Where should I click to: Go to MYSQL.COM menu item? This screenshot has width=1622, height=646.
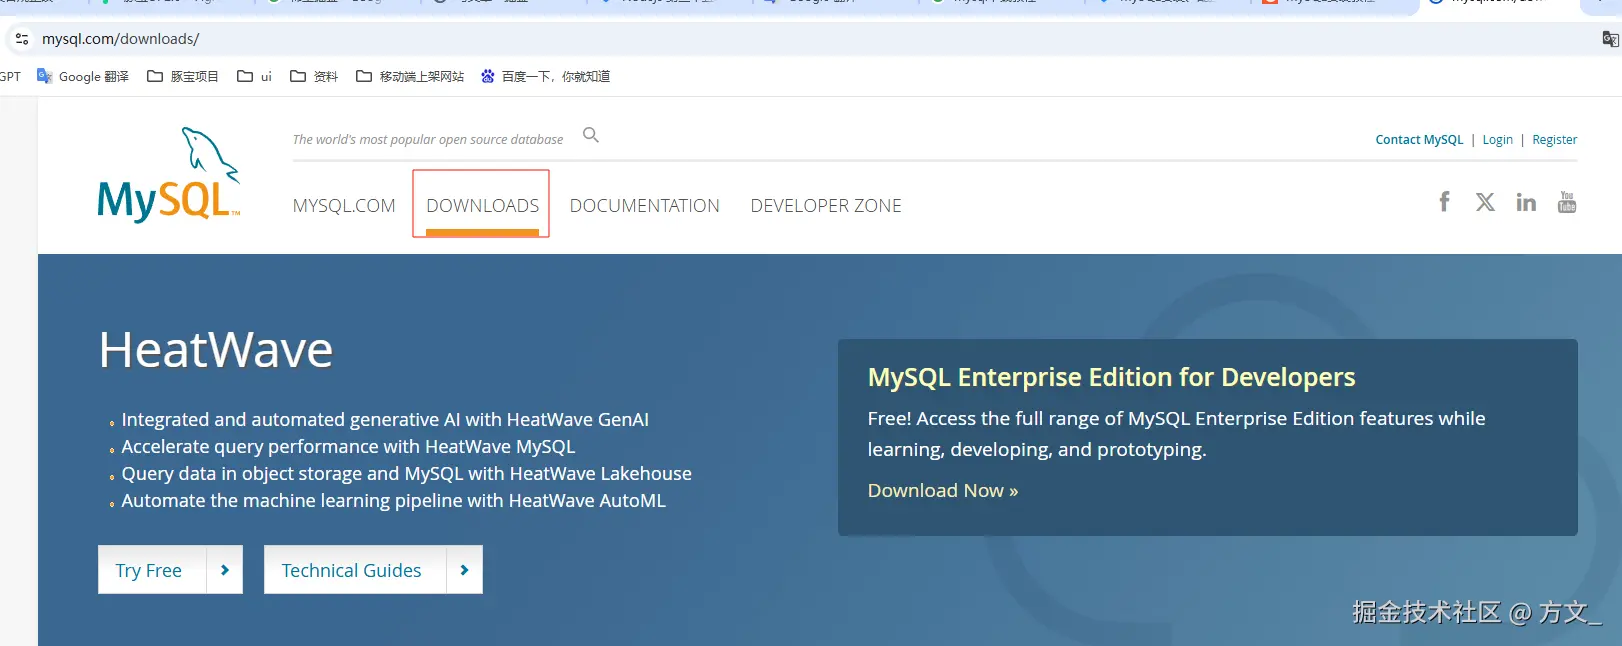pyautogui.click(x=344, y=206)
